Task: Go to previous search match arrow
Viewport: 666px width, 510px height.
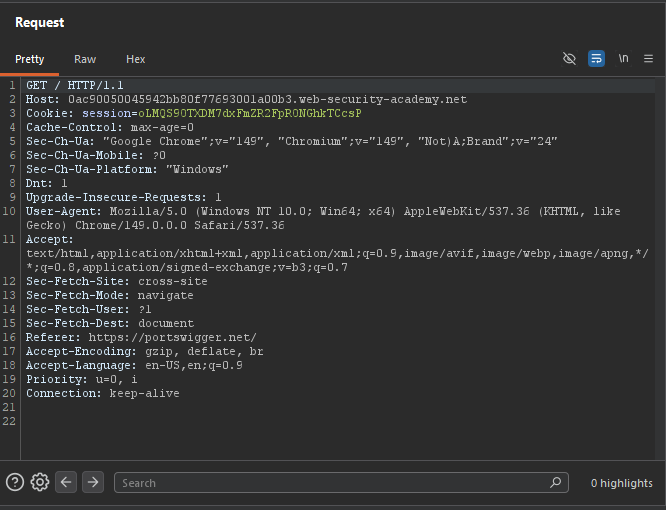Action: tap(66, 482)
